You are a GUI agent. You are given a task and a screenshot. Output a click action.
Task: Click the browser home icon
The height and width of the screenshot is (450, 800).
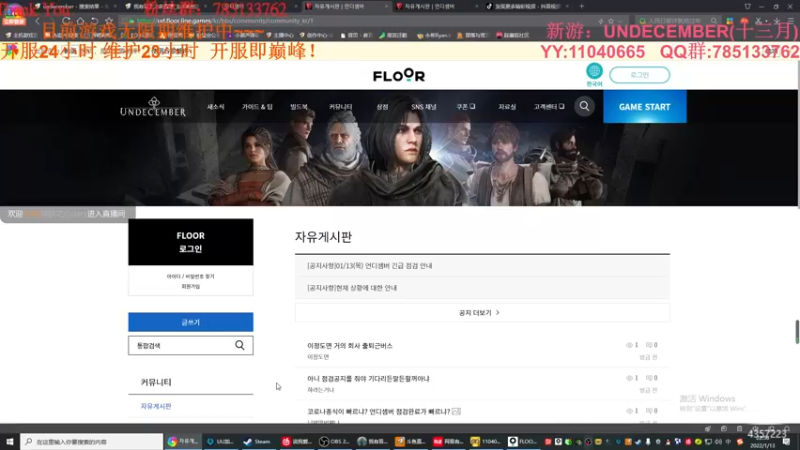(x=81, y=21)
